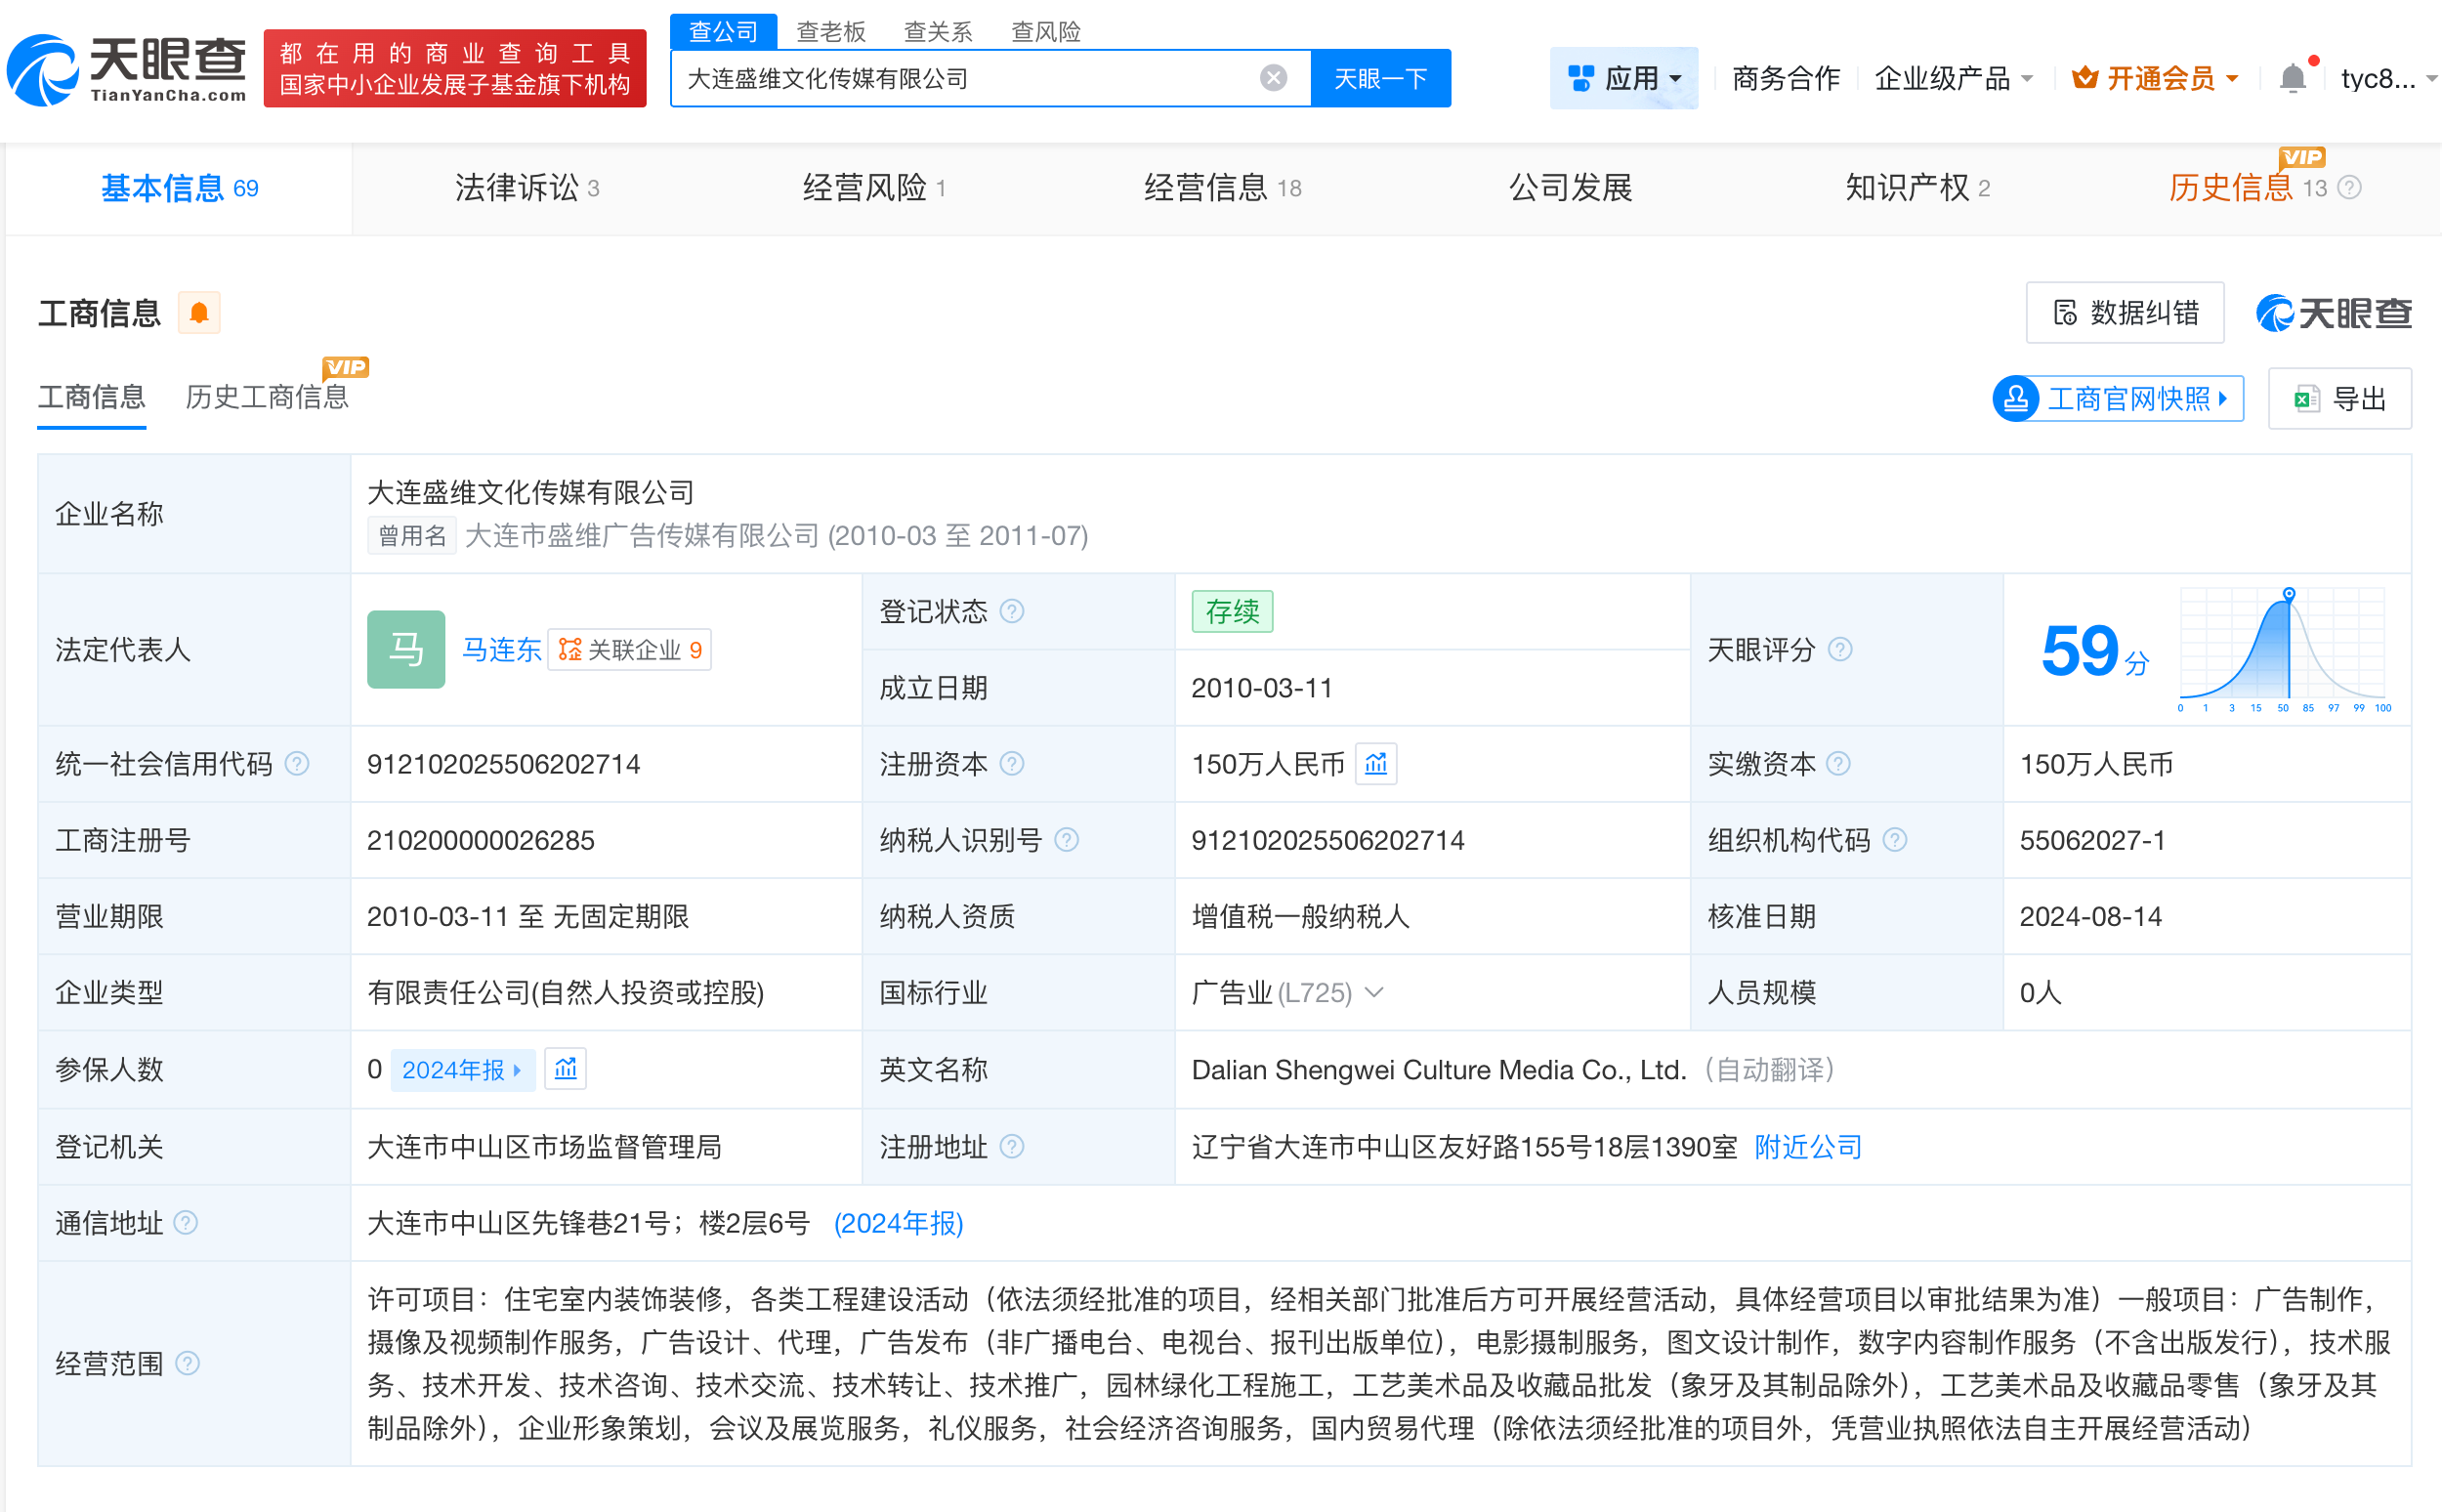The width and height of the screenshot is (2442, 1512).
Task: Expand the 广告业 industry classification chevron
Action: [1375, 992]
